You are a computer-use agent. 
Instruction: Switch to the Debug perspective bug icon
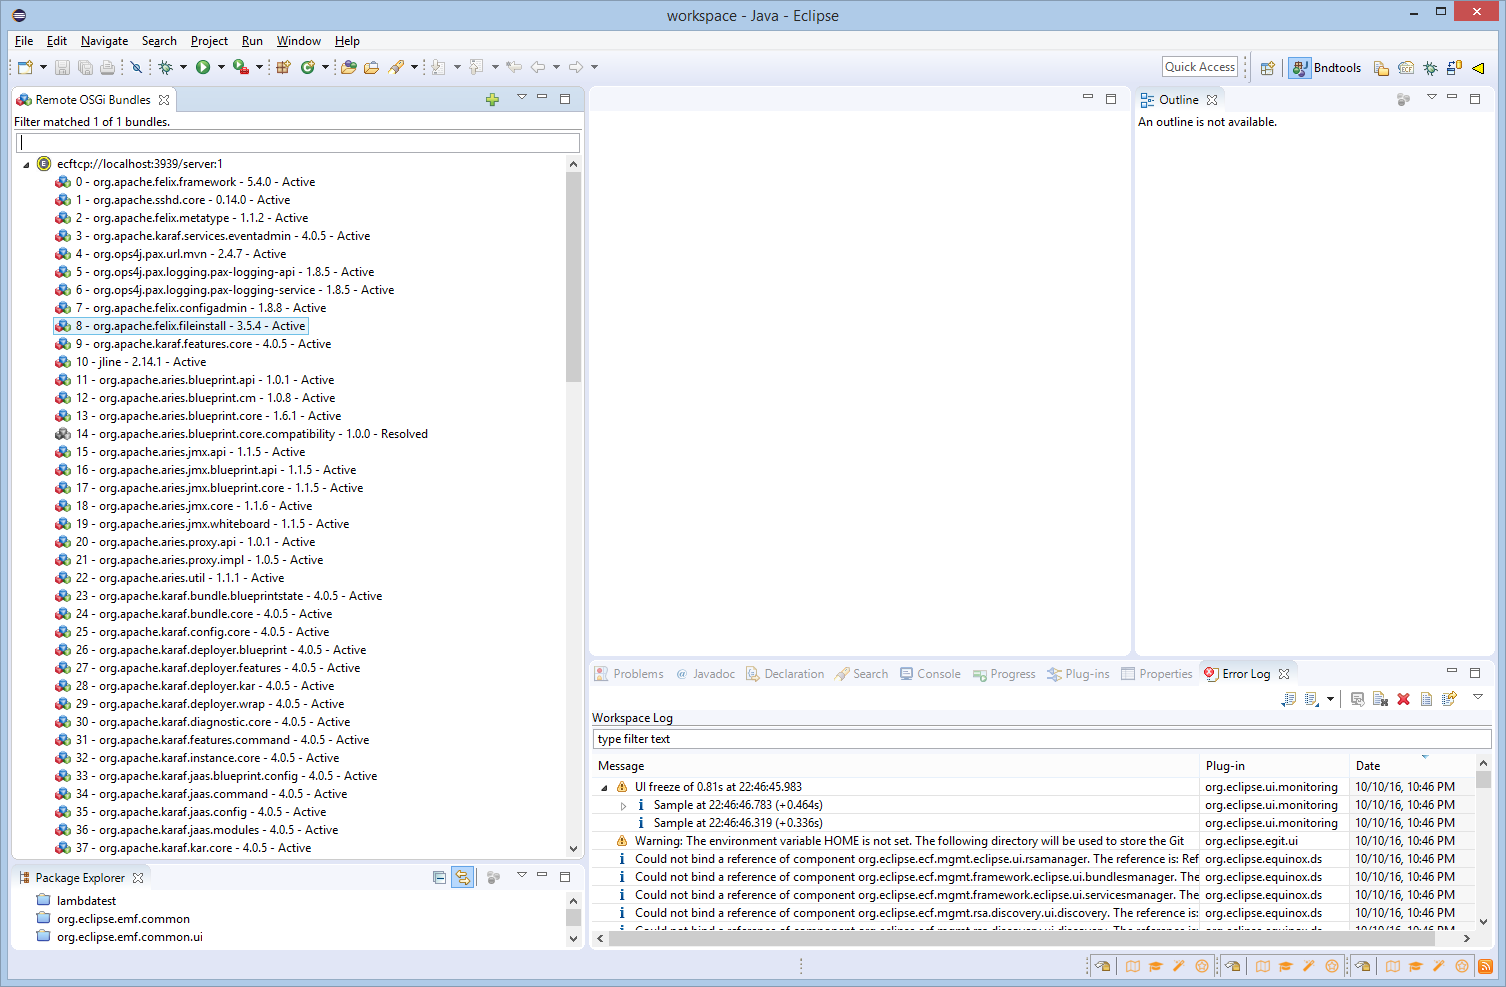coord(1431,68)
